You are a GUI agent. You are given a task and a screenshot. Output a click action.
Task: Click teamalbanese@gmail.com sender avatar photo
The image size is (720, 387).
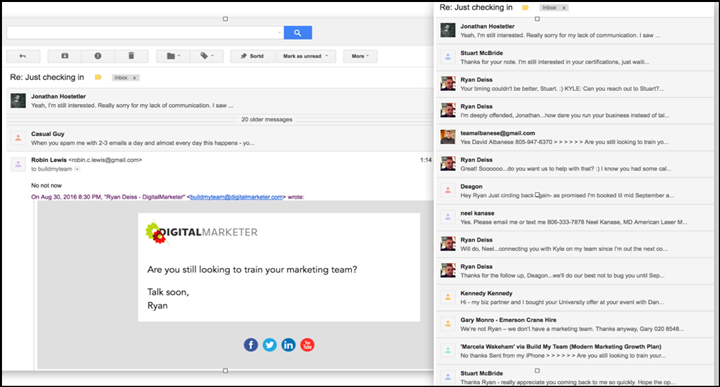click(x=448, y=137)
